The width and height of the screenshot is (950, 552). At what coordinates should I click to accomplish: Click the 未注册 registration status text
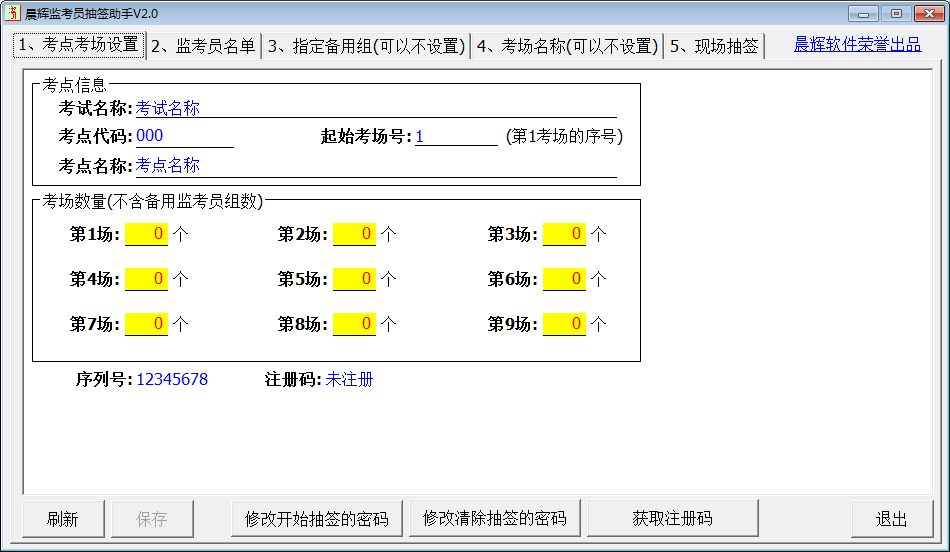349,379
